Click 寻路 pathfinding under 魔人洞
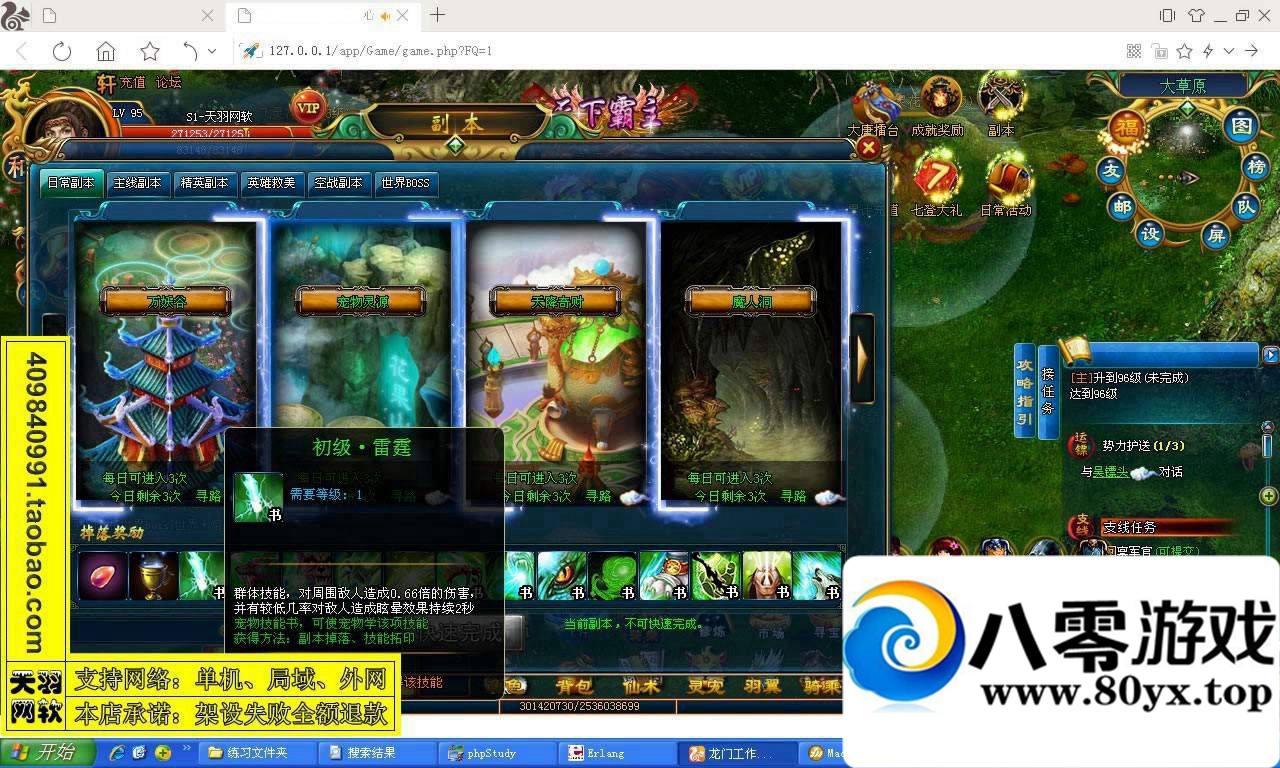This screenshot has height=768, width=1280. click(x=793, y=496)
